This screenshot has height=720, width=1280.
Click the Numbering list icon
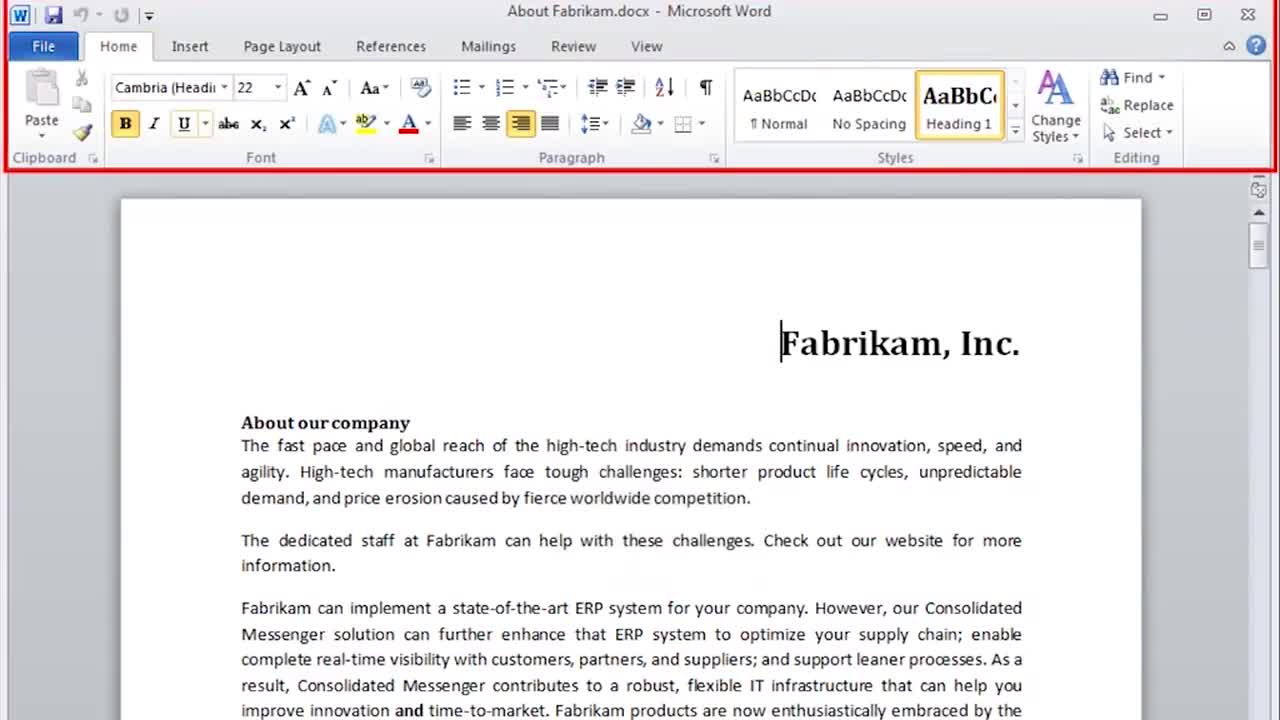(x=505, y=88)
